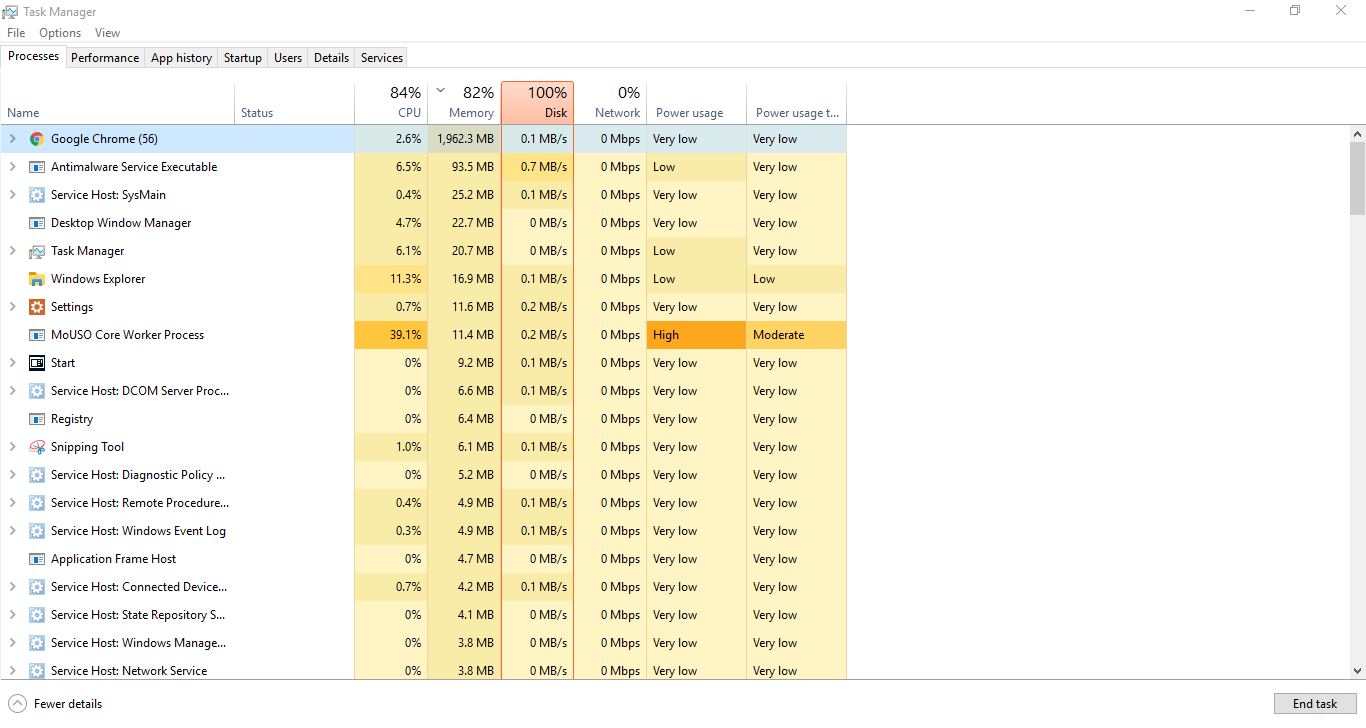Expand the Google Chrome process group

pyautogui.click(x=13, y=139)
